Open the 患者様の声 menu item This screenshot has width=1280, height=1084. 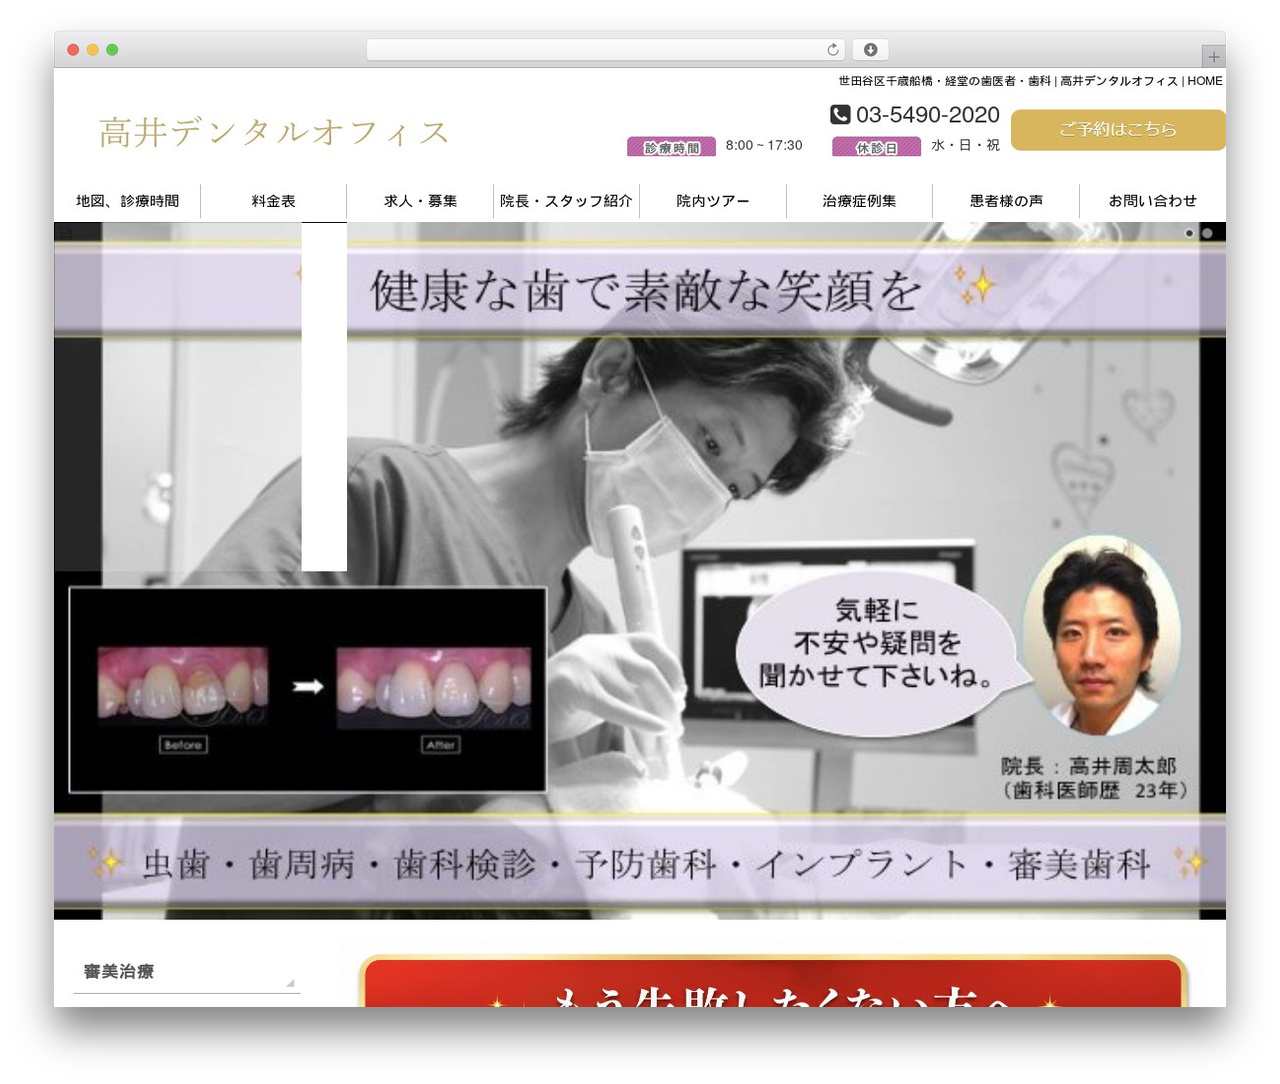(x=1006, y=201)
